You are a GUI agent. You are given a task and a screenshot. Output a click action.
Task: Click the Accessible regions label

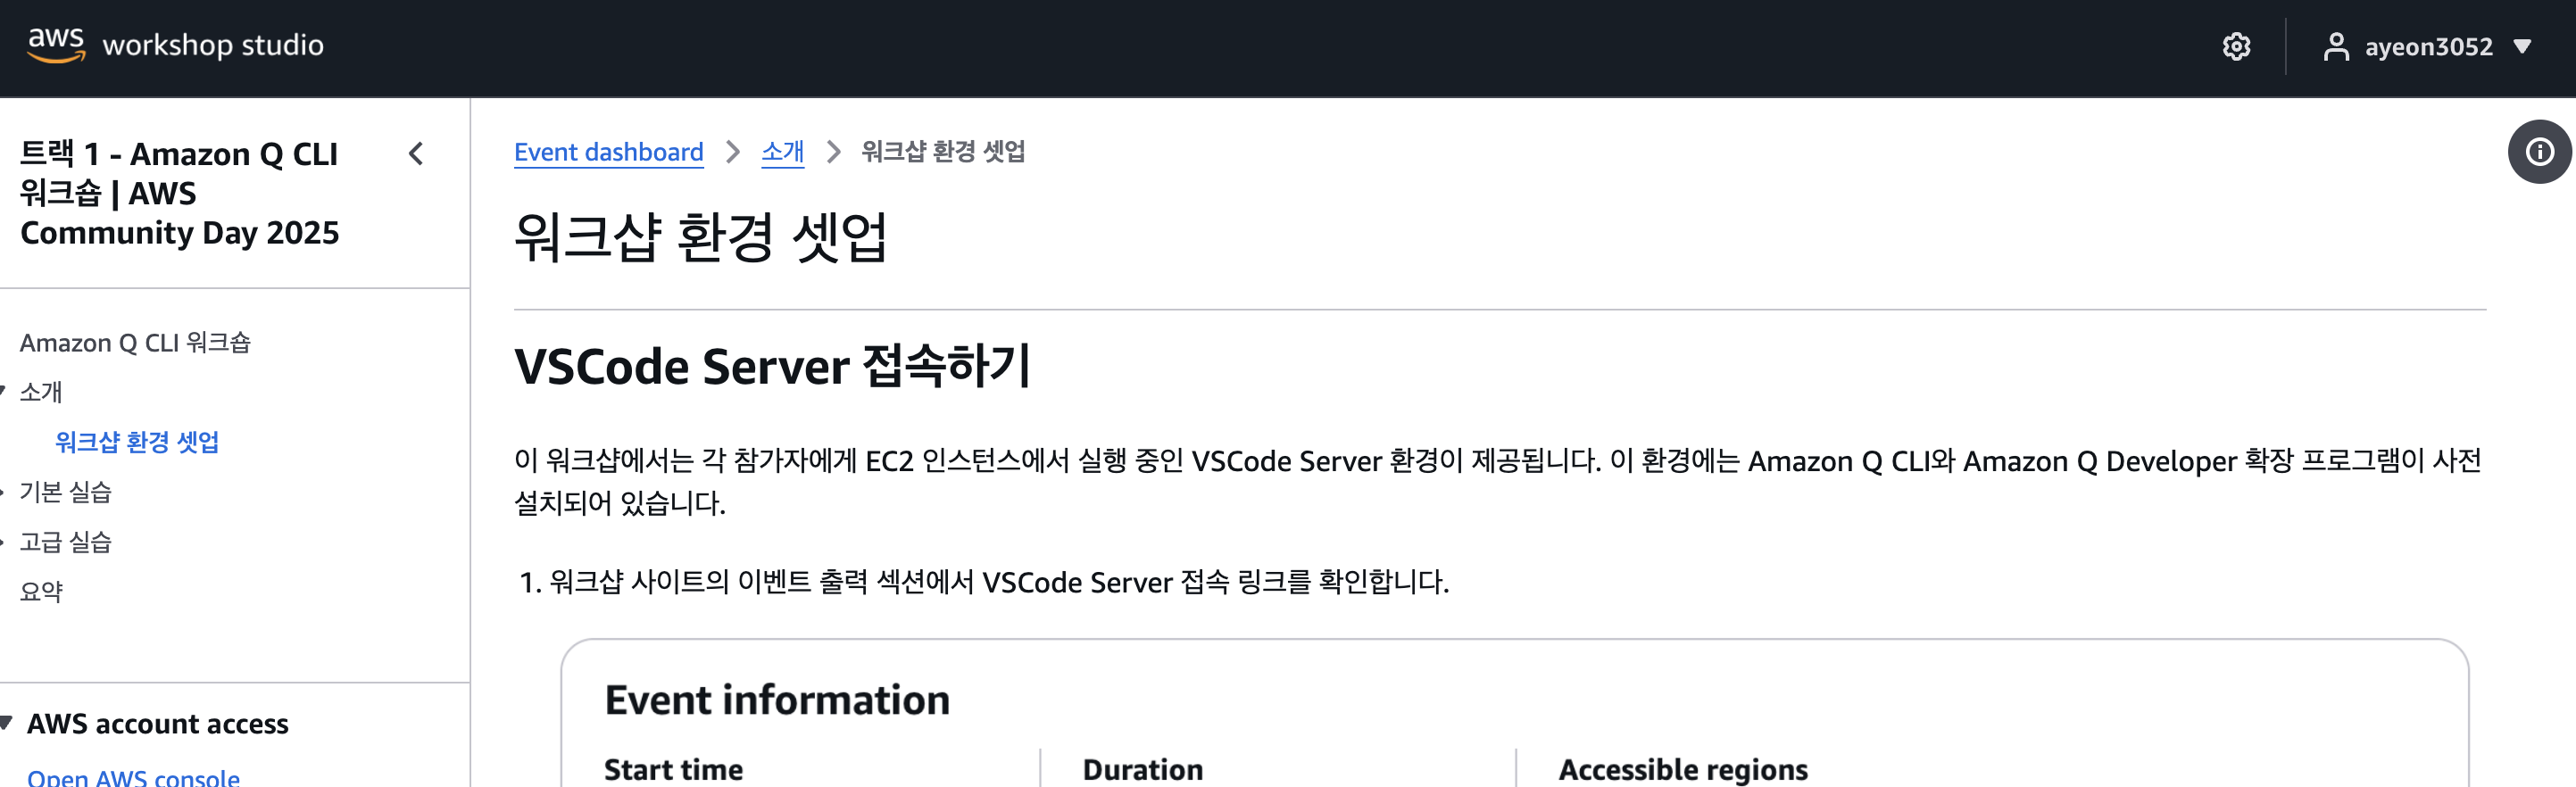click(x=1683, y=769)
